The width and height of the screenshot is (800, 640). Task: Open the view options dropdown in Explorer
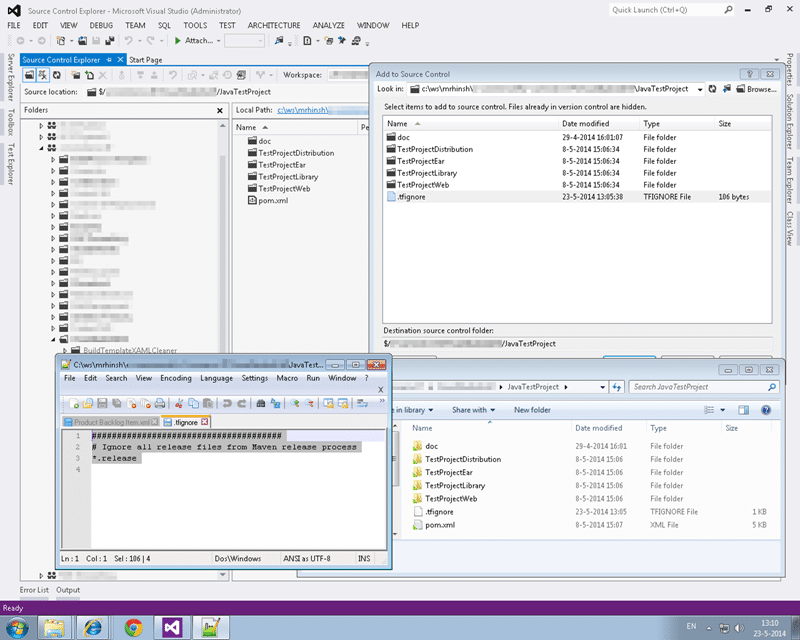(722, 410)
